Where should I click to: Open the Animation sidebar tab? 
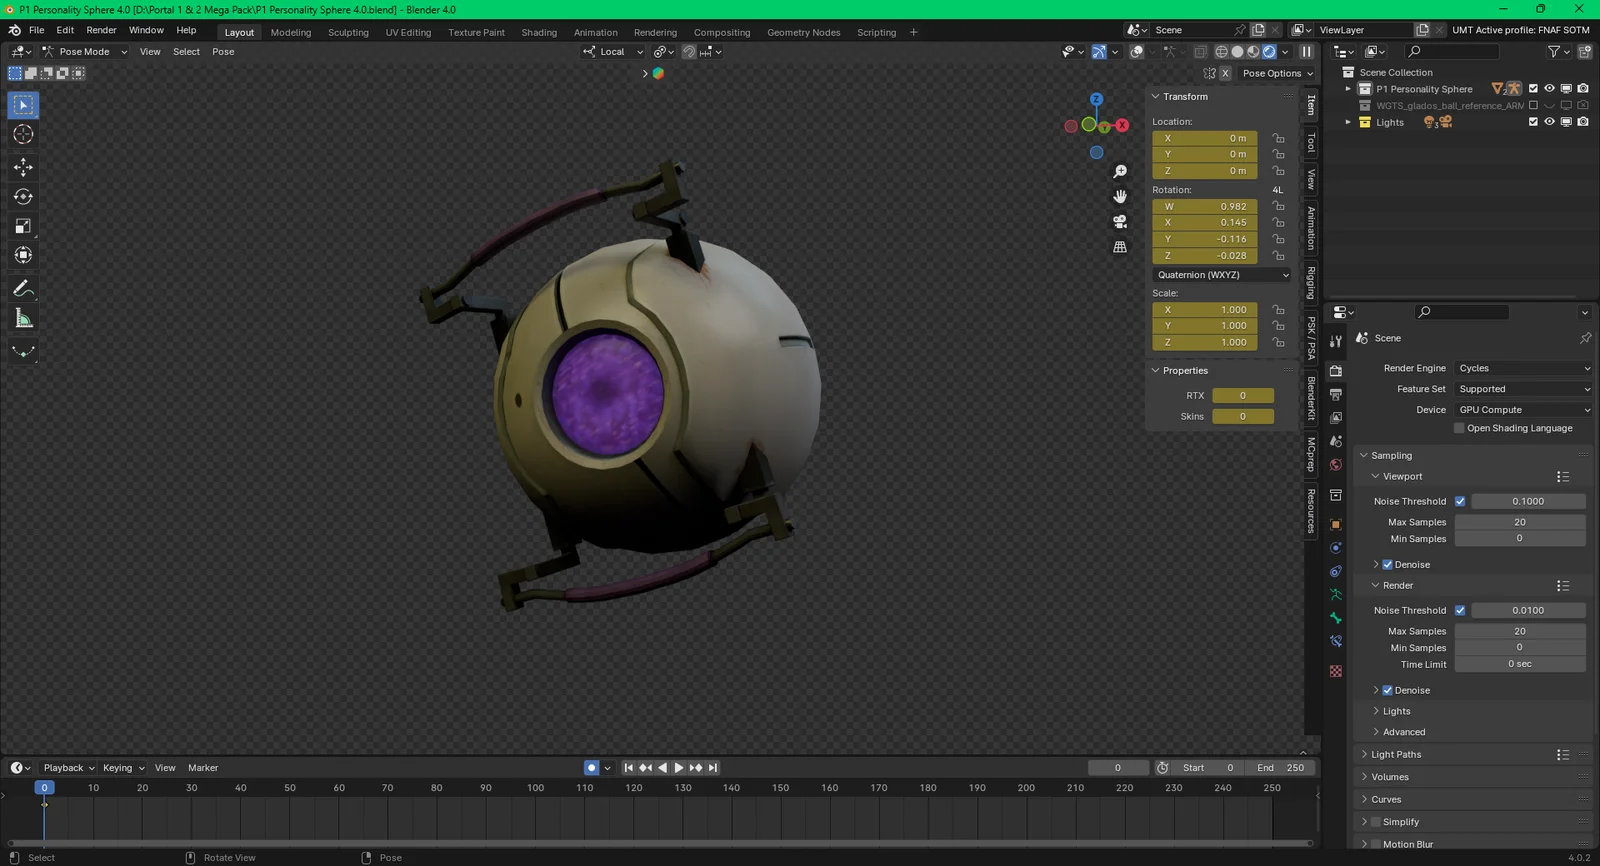click(x=1311, y=228)
